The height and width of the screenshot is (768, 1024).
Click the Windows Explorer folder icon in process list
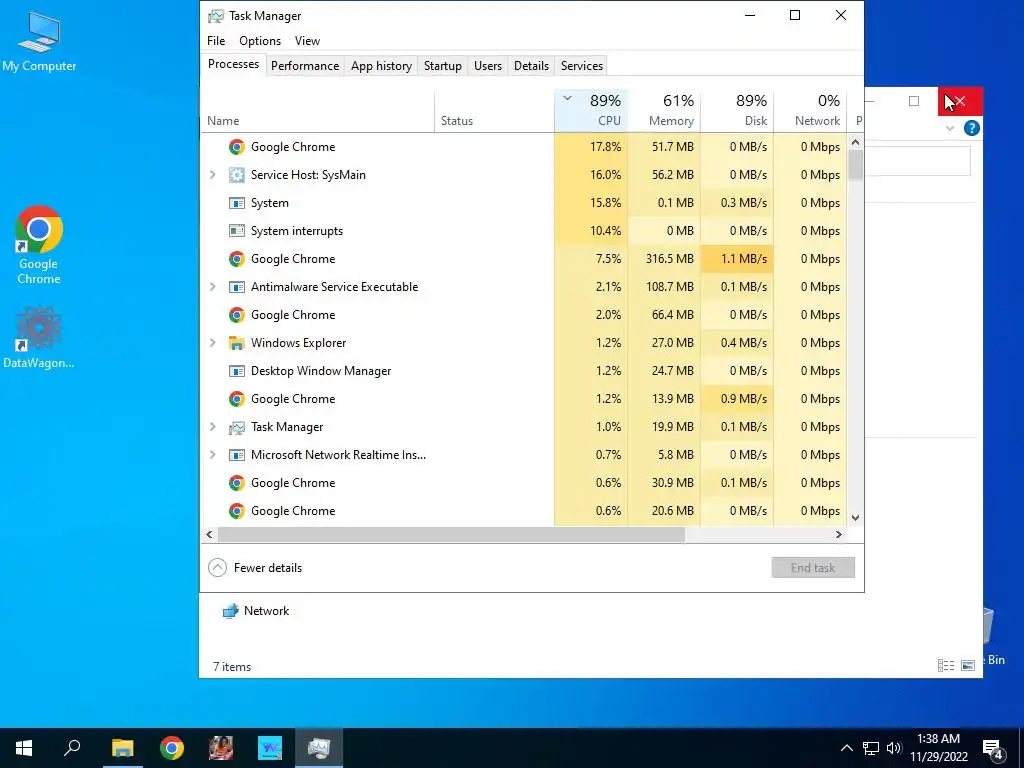tap(236, 343)
